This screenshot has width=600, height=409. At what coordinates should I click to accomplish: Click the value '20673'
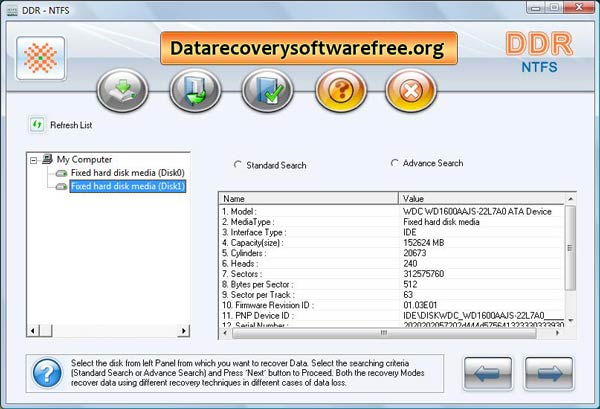[415, 253]
